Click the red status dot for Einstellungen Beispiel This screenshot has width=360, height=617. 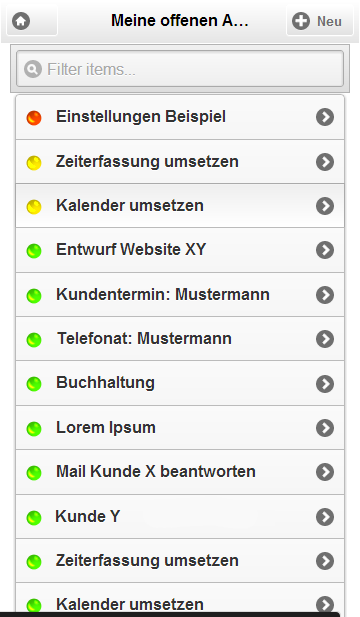click(x=34, y=118)
